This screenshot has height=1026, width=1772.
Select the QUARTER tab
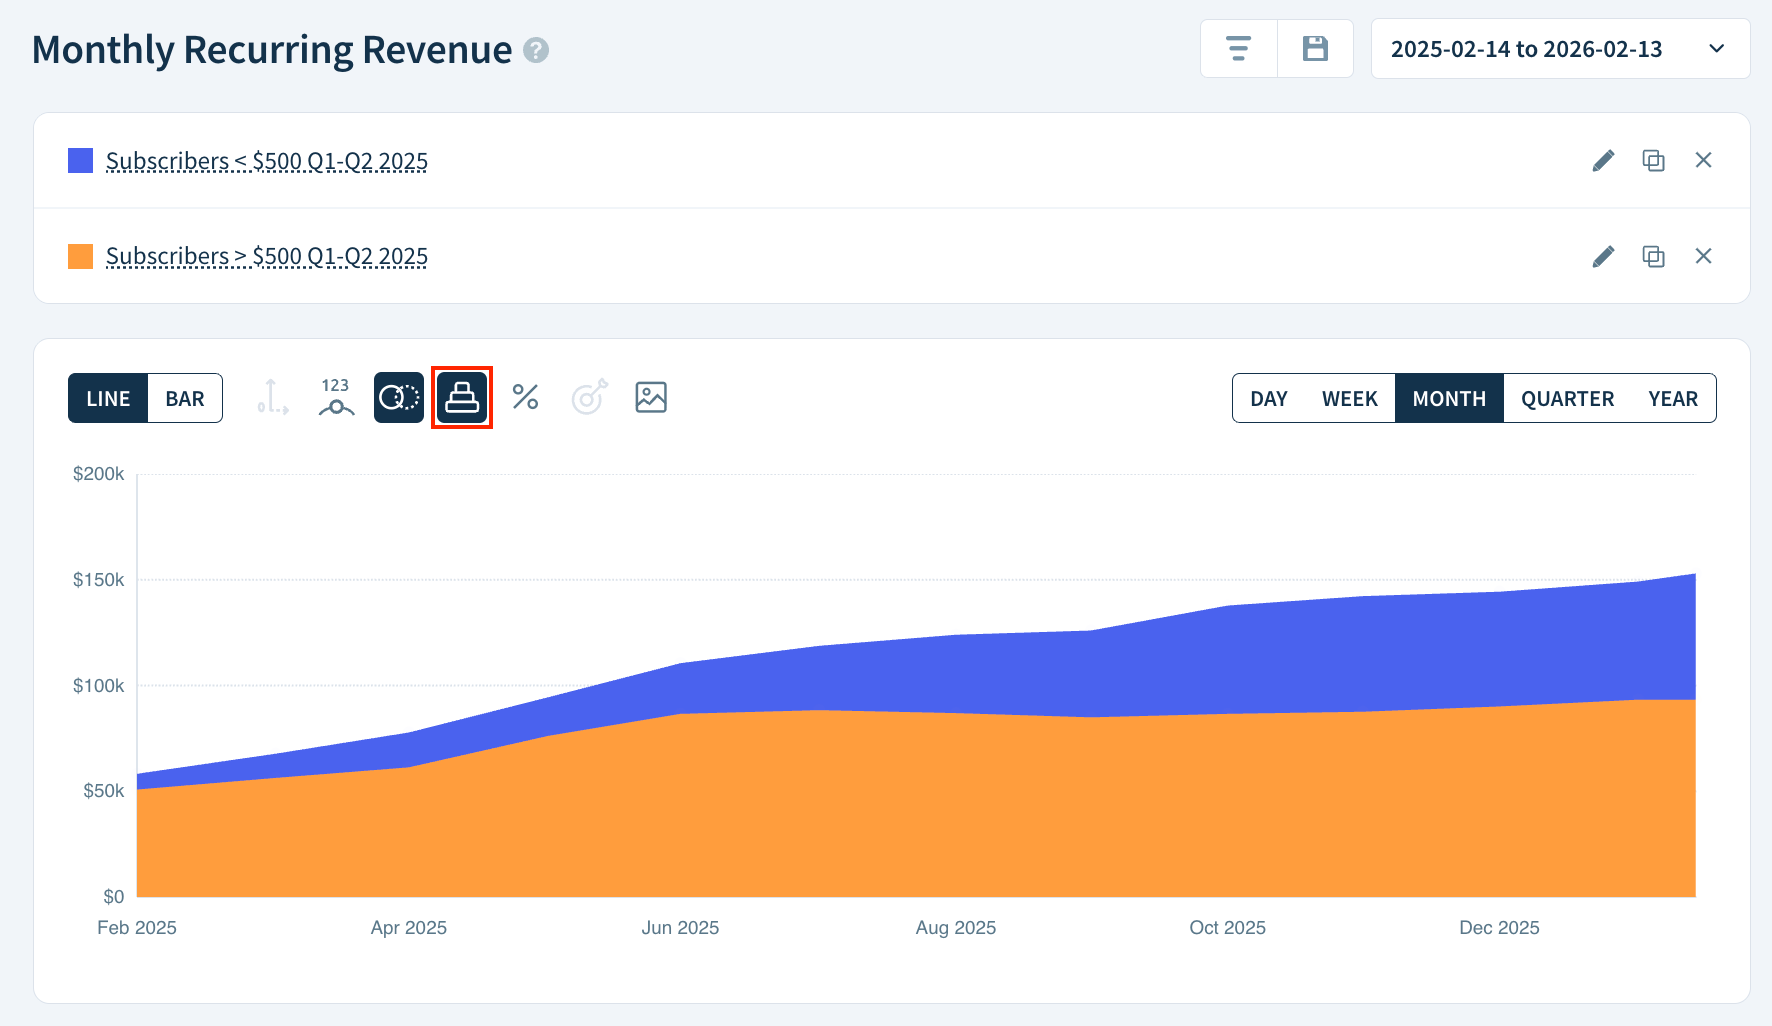[x=1567, y=397]
